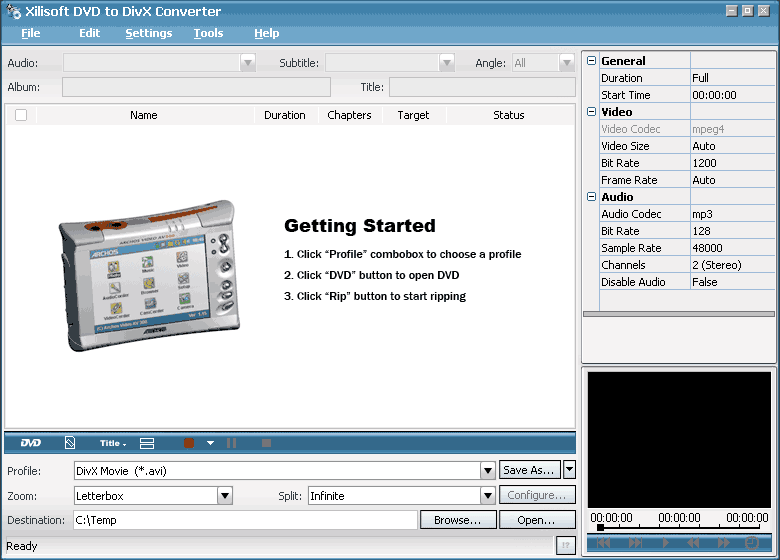780x560 pixels.
Task: Click the Stop ripping square icon
Action: pyautogui.click(x=267, y=443)
